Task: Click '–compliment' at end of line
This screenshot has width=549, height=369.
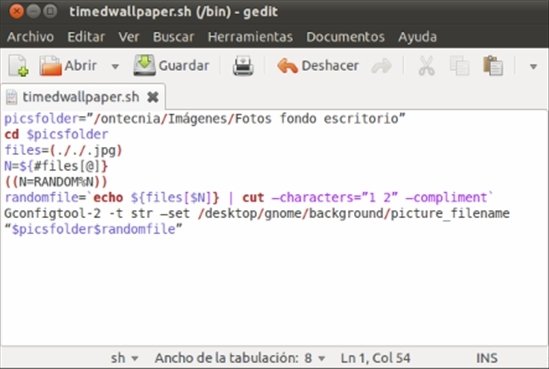Action: [446, 198]
